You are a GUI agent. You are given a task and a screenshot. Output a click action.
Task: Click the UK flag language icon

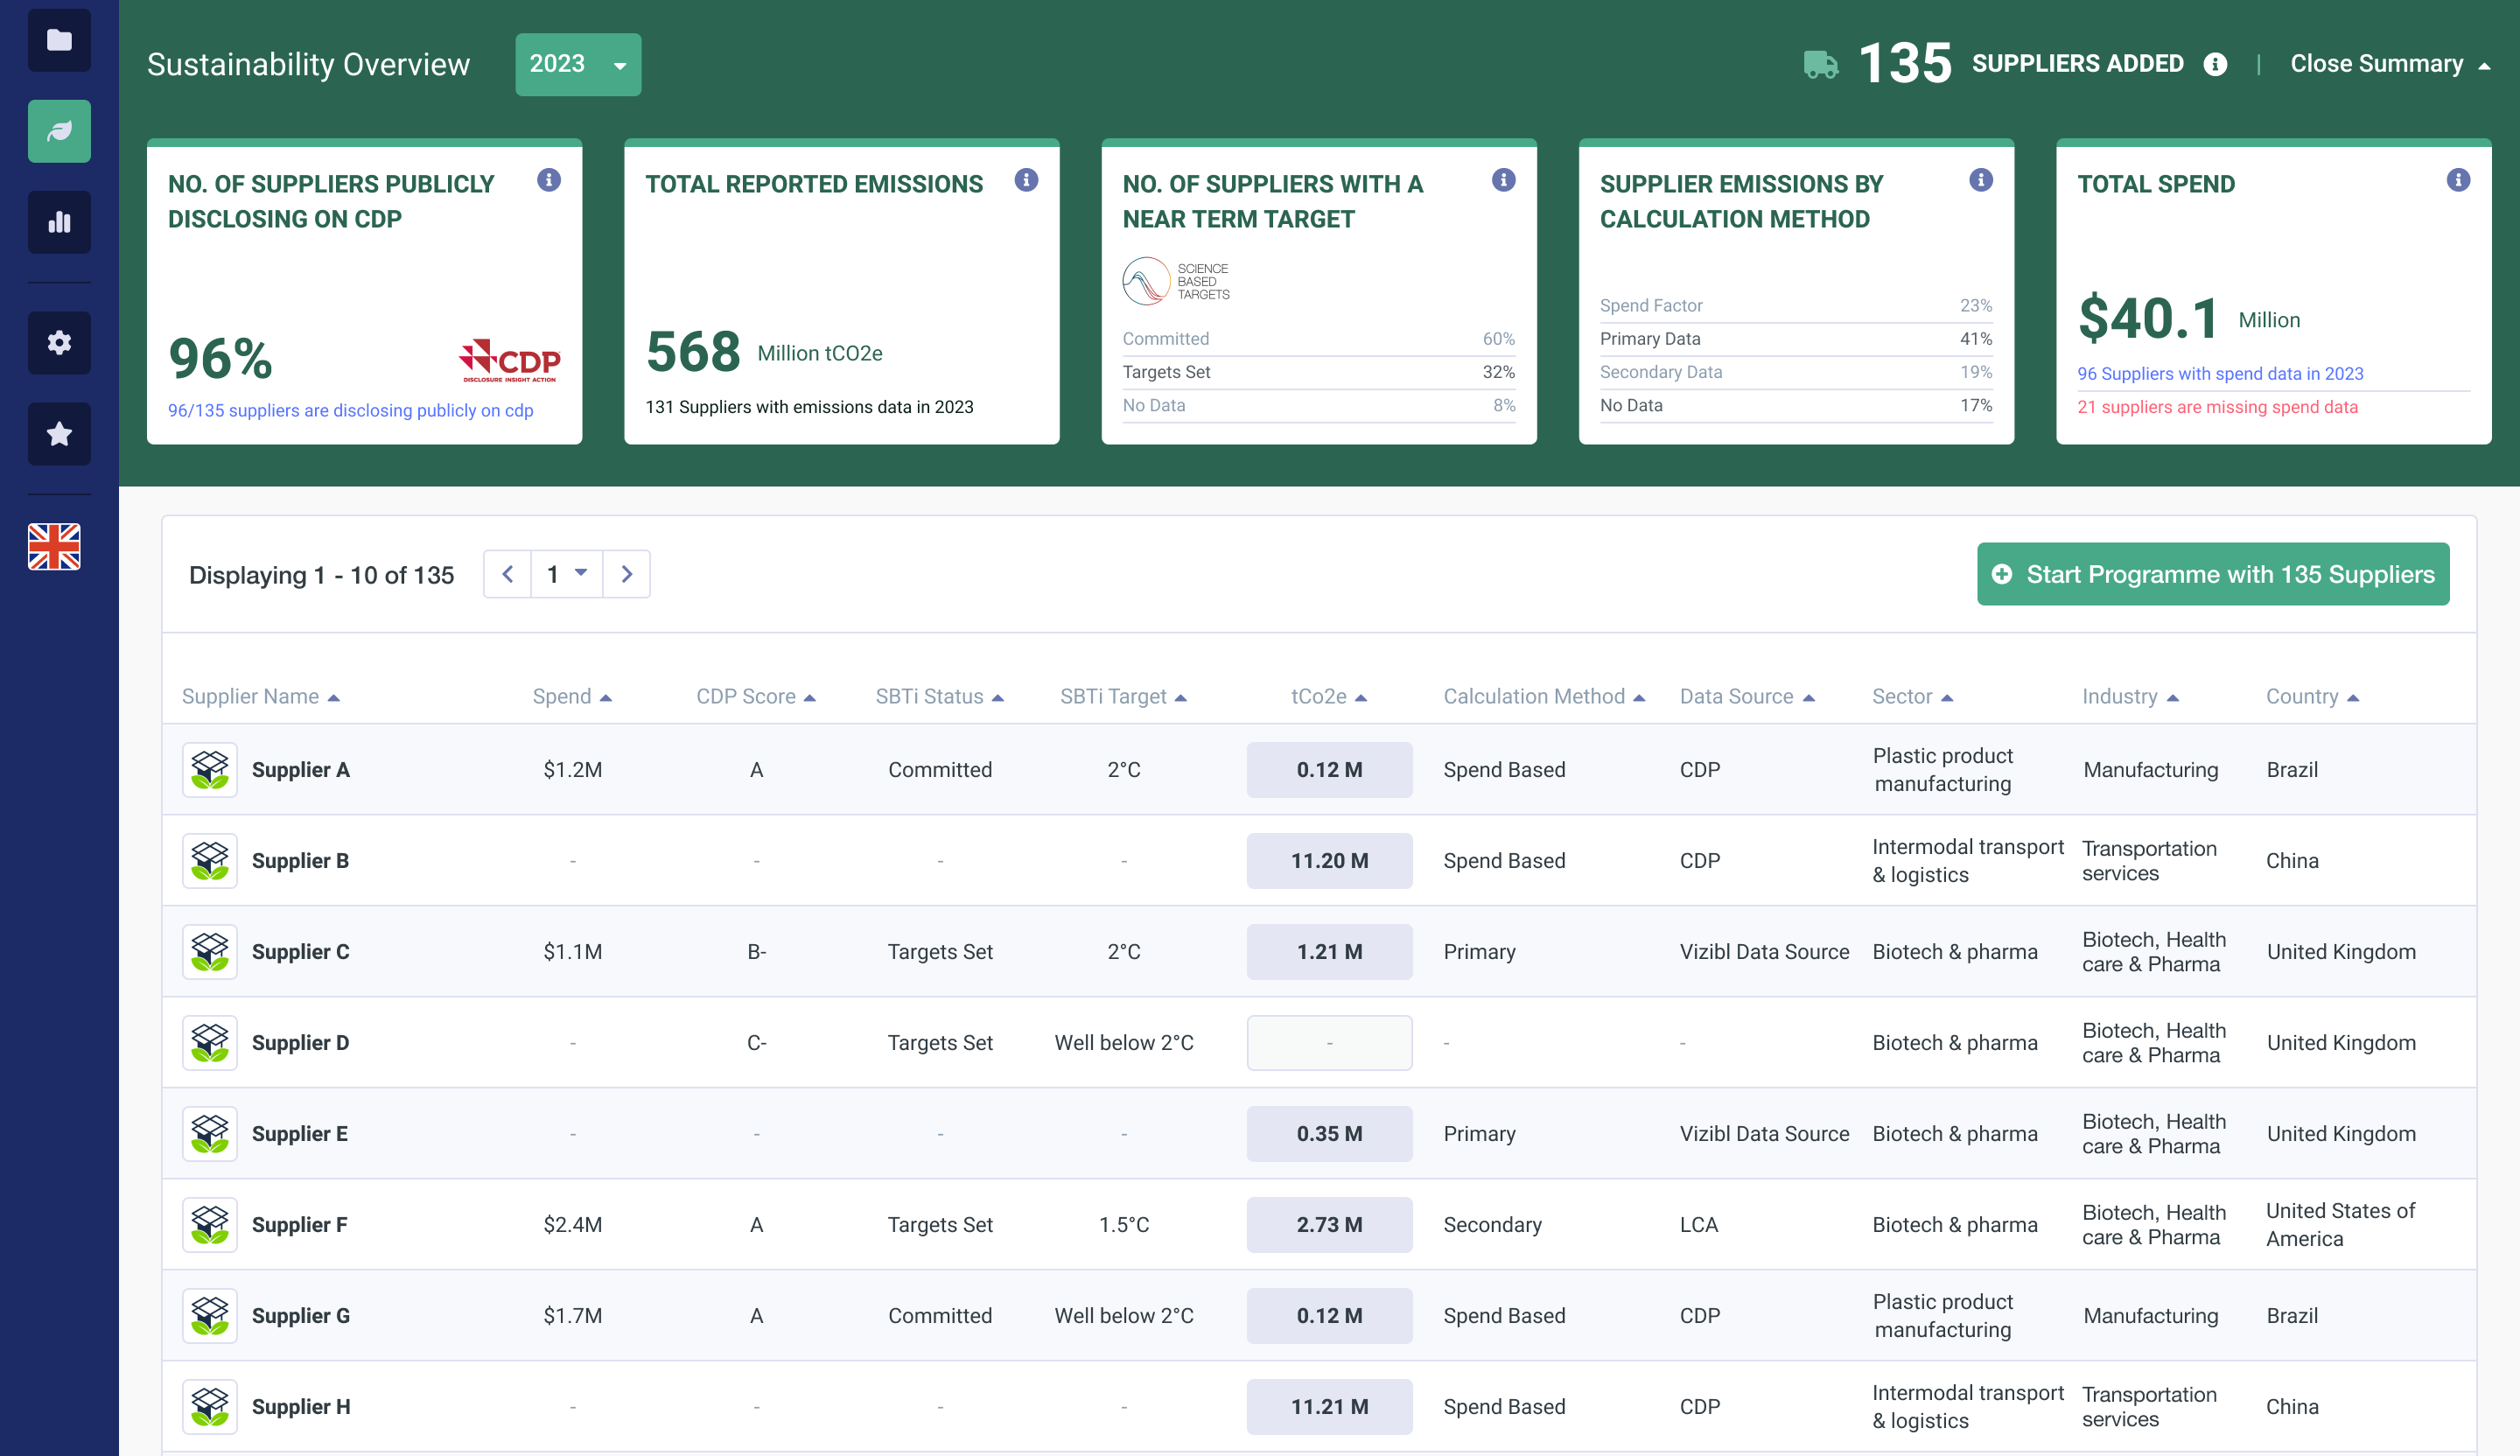click(54, 547)
